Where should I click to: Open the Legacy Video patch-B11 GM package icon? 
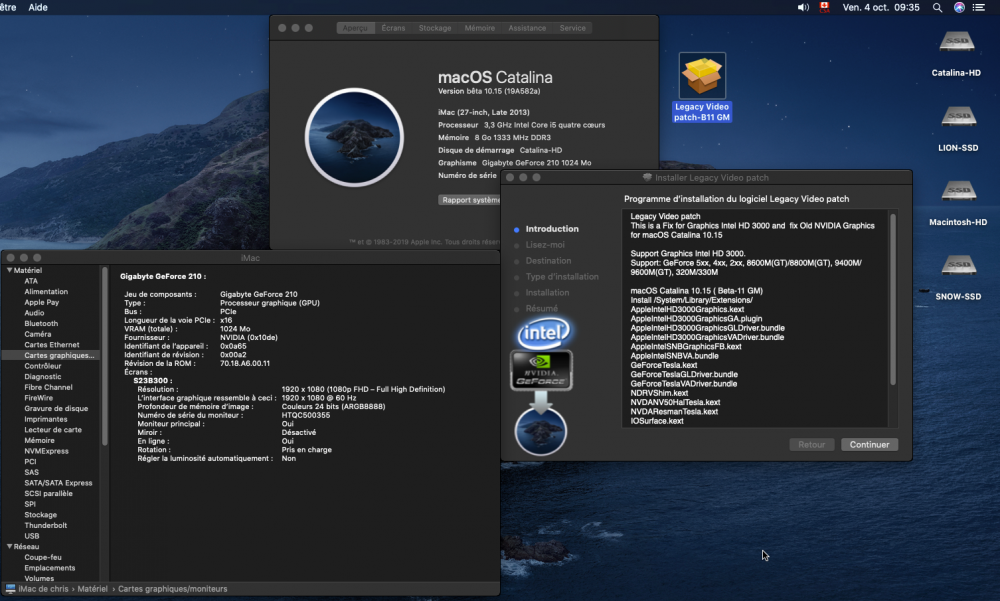pyautogui.click(x=702, y=76)
